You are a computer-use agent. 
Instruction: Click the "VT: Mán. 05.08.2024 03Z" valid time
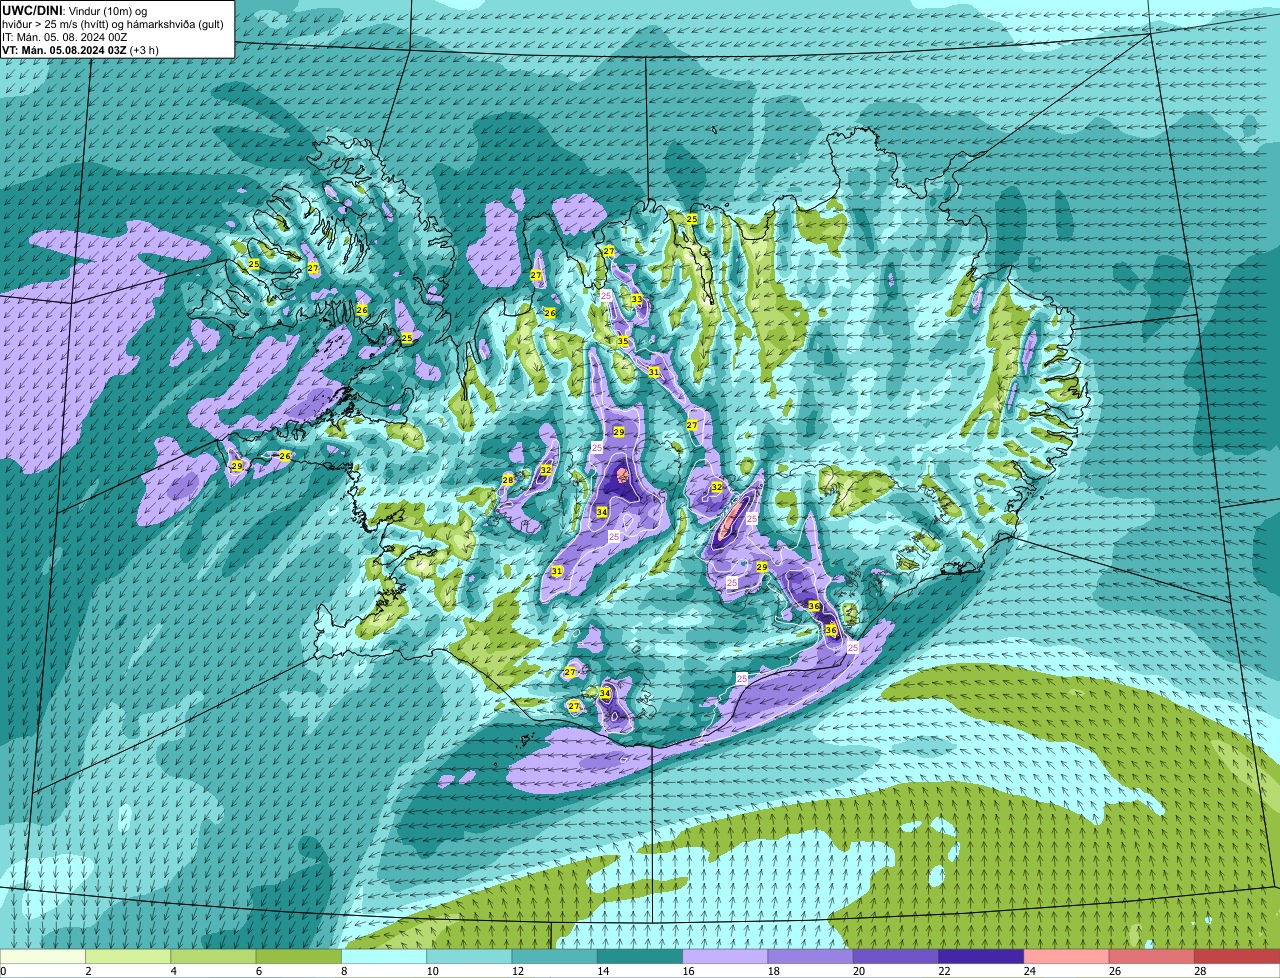coord(63,50)
